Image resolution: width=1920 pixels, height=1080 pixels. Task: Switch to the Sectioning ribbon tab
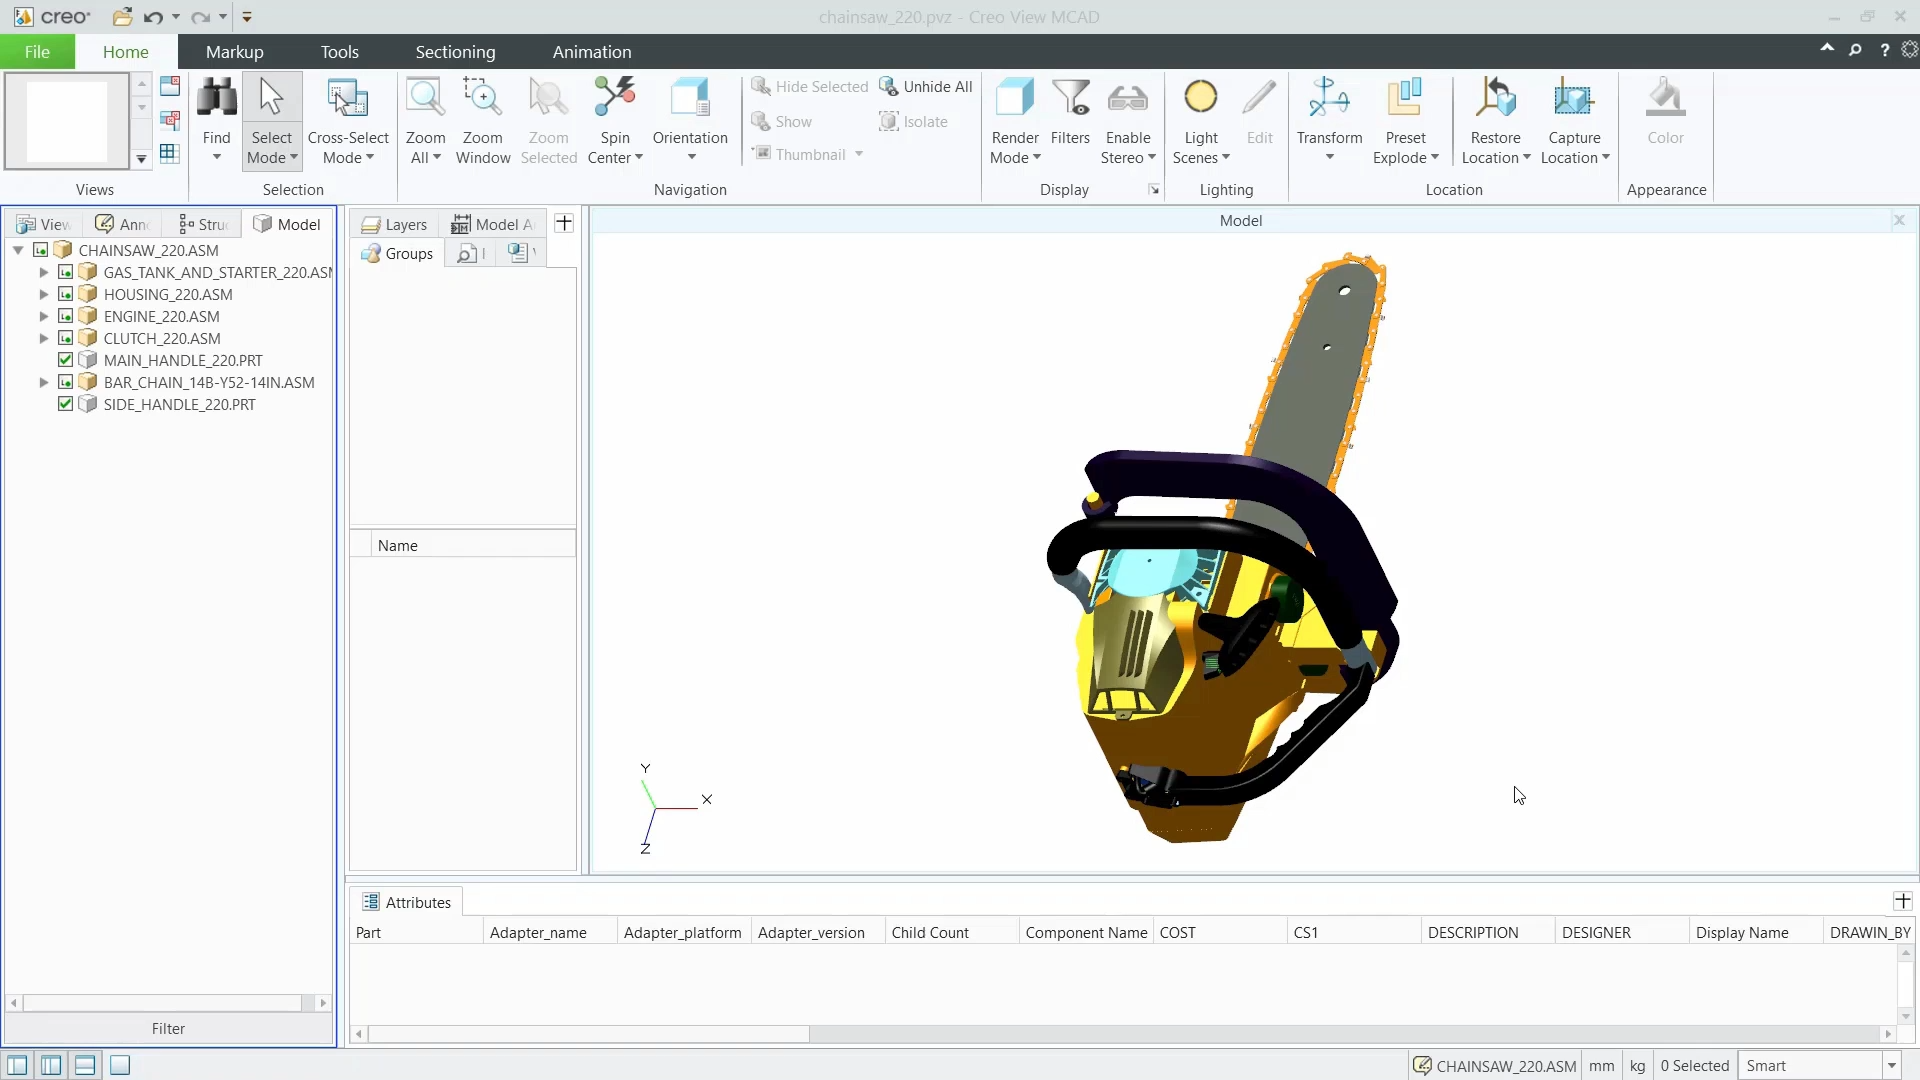click(455, 52)
